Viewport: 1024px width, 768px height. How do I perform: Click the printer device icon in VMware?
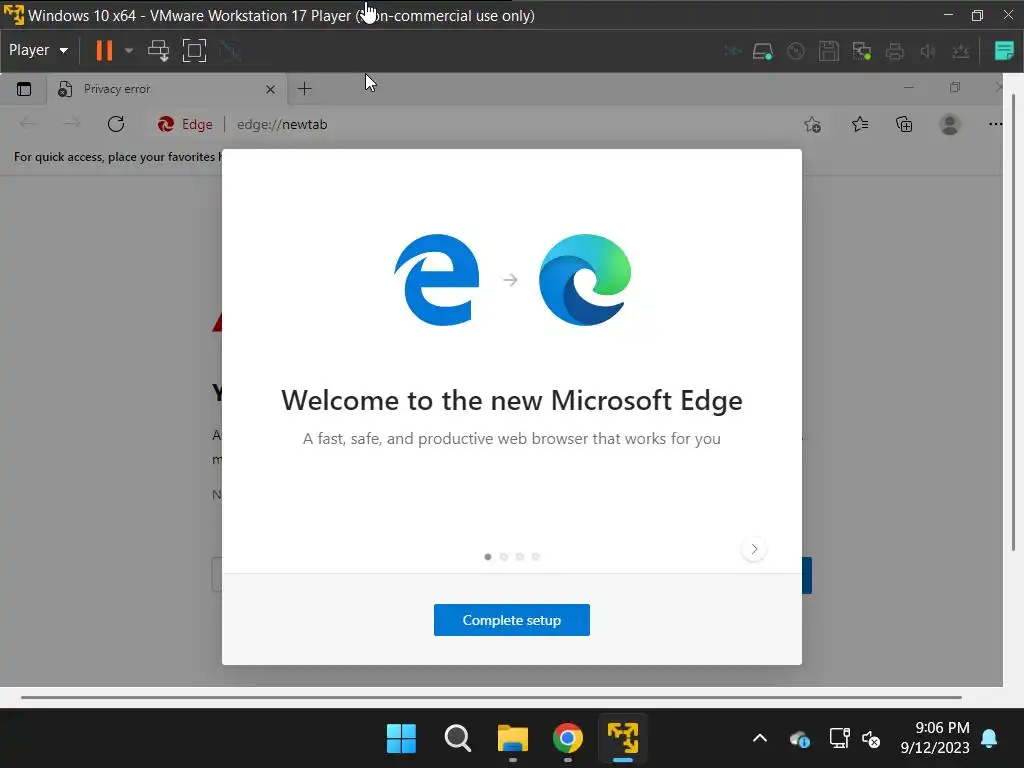pos(895,51)
